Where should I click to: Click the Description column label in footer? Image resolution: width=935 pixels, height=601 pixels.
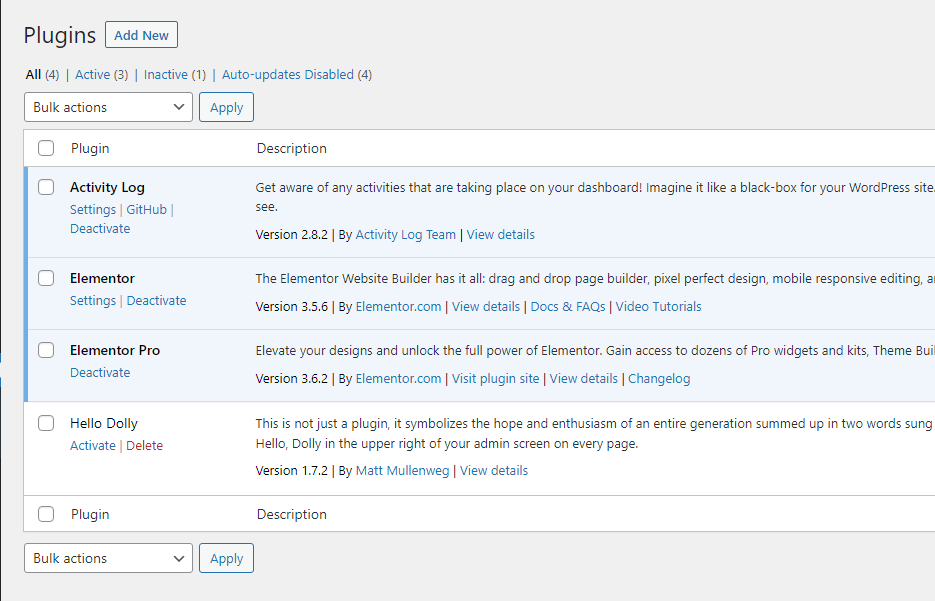click(x=292, y=515)
